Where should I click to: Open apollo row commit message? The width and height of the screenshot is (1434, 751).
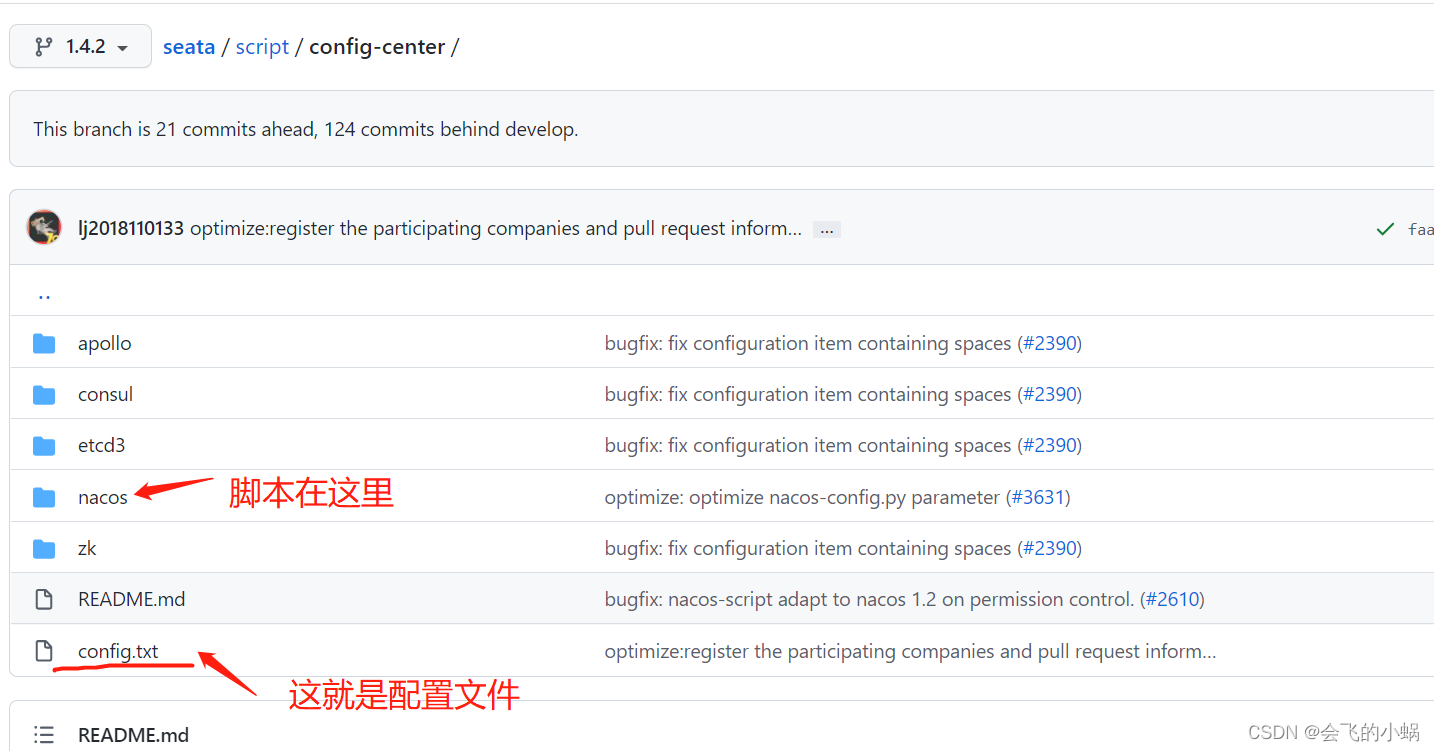808,343
